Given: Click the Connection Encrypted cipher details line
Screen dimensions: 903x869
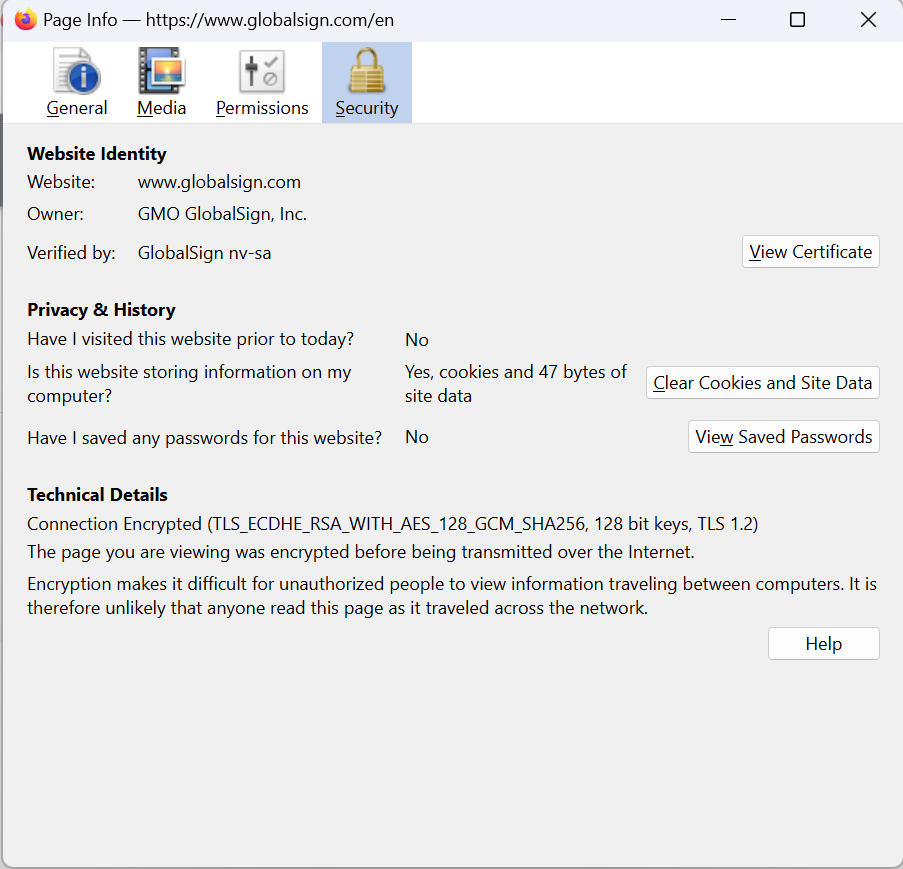Looking at the screenshot, I should 392,524.
